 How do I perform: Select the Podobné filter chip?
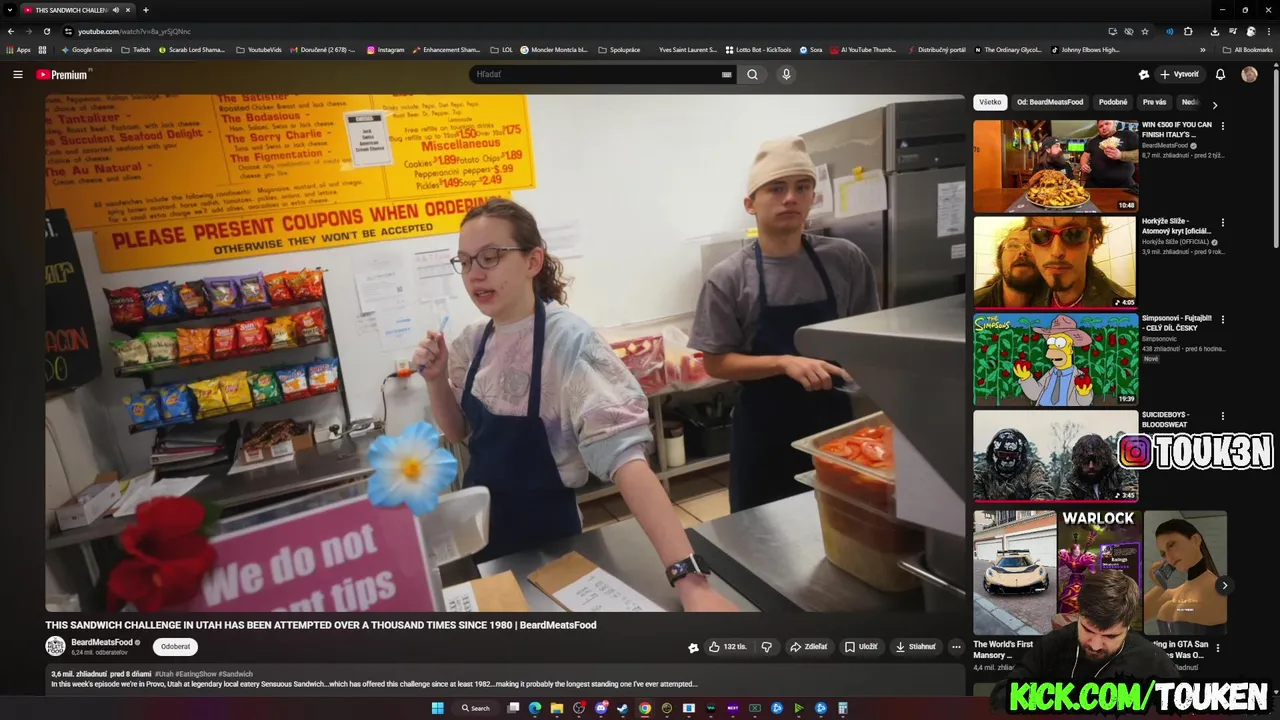1113,102
